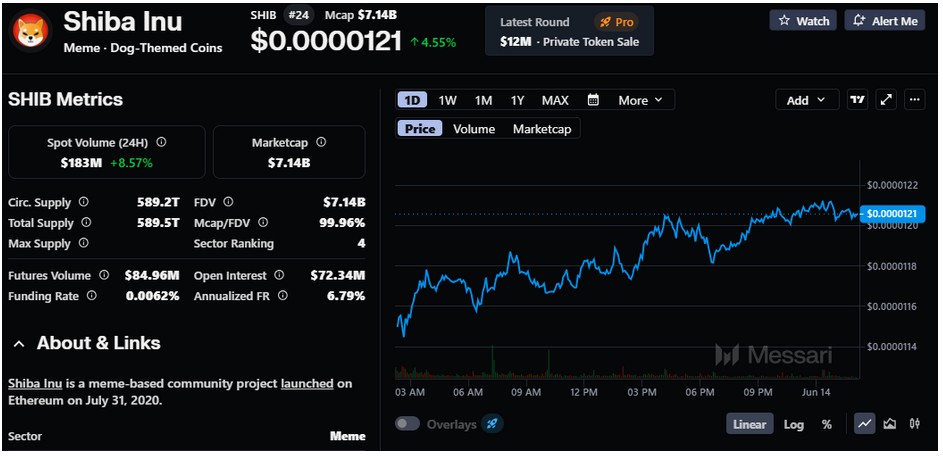Screen dimensions: 943x456
Task: Select the 1Y time range
Action: point(517,100)
